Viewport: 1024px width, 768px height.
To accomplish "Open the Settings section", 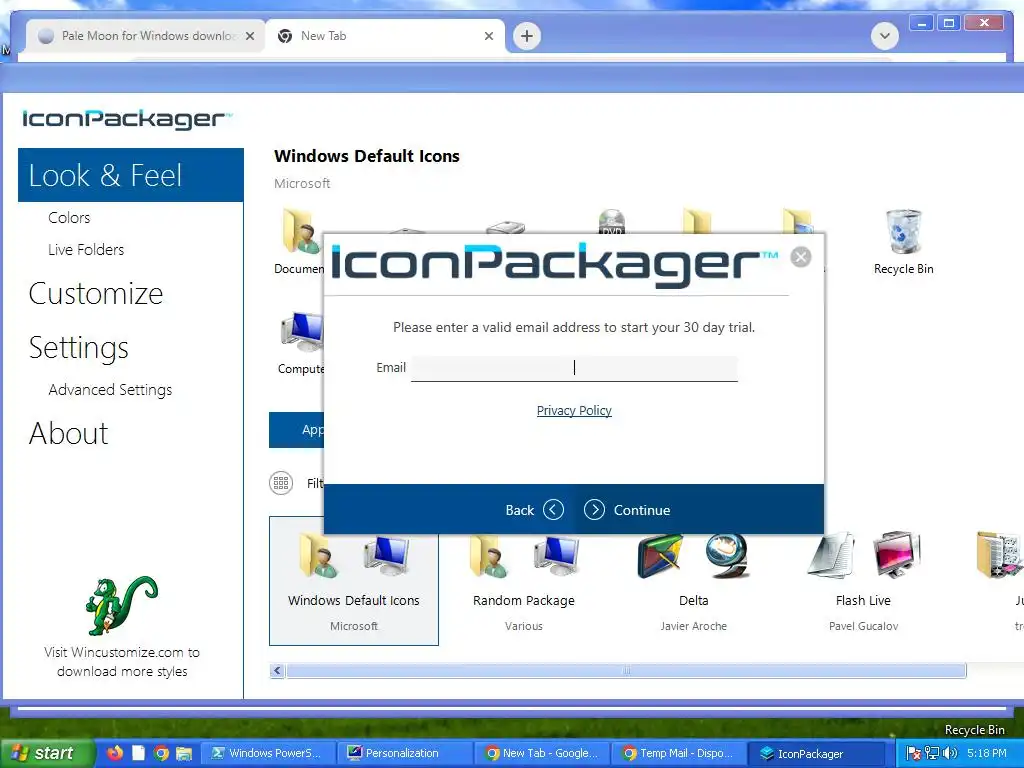I will (78, 348).
